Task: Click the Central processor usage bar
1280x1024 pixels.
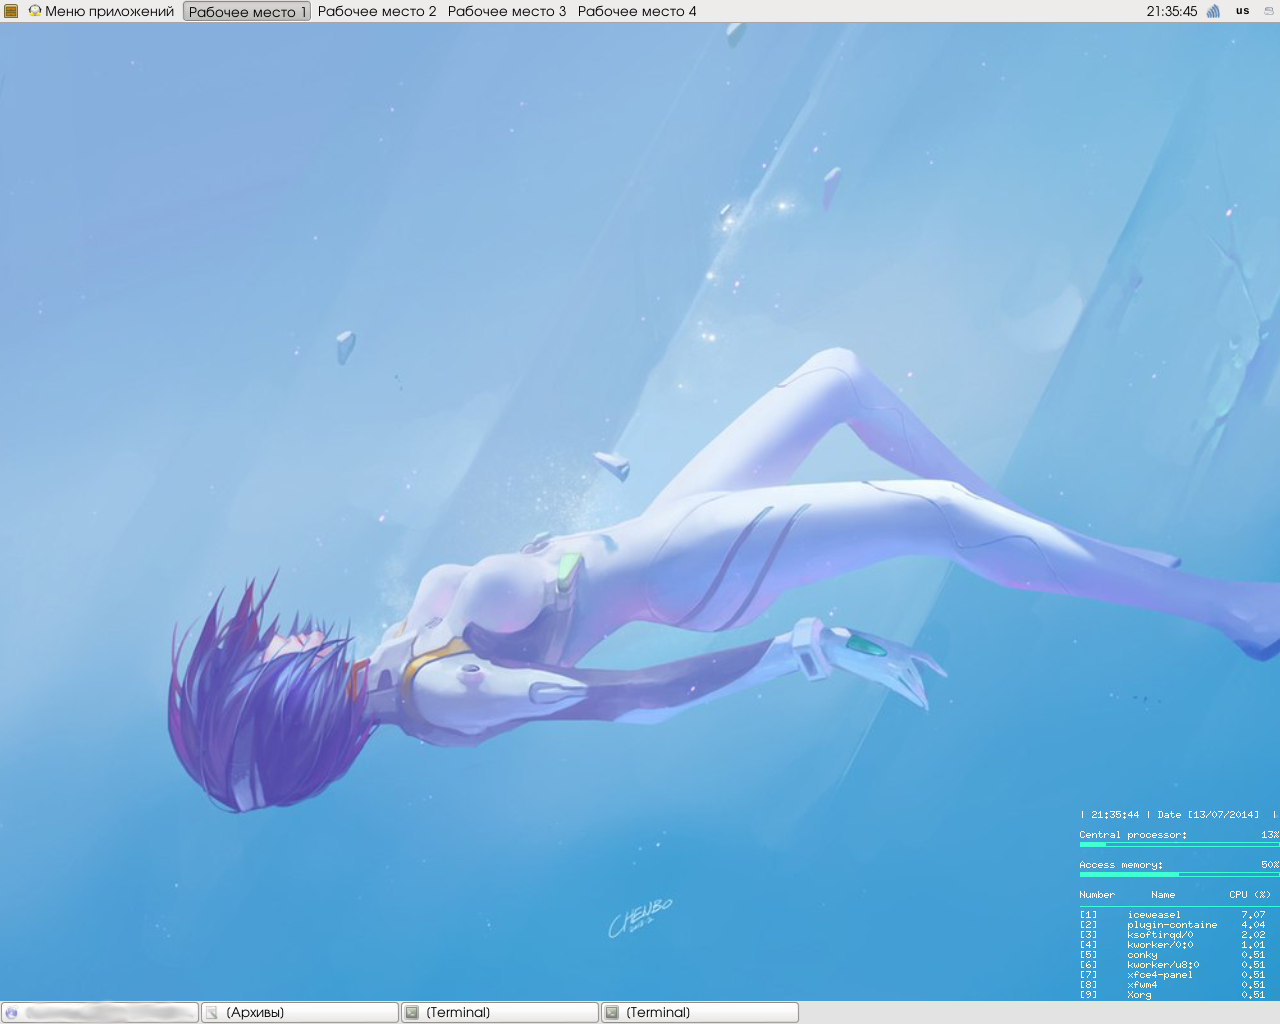Action: 1179,845
